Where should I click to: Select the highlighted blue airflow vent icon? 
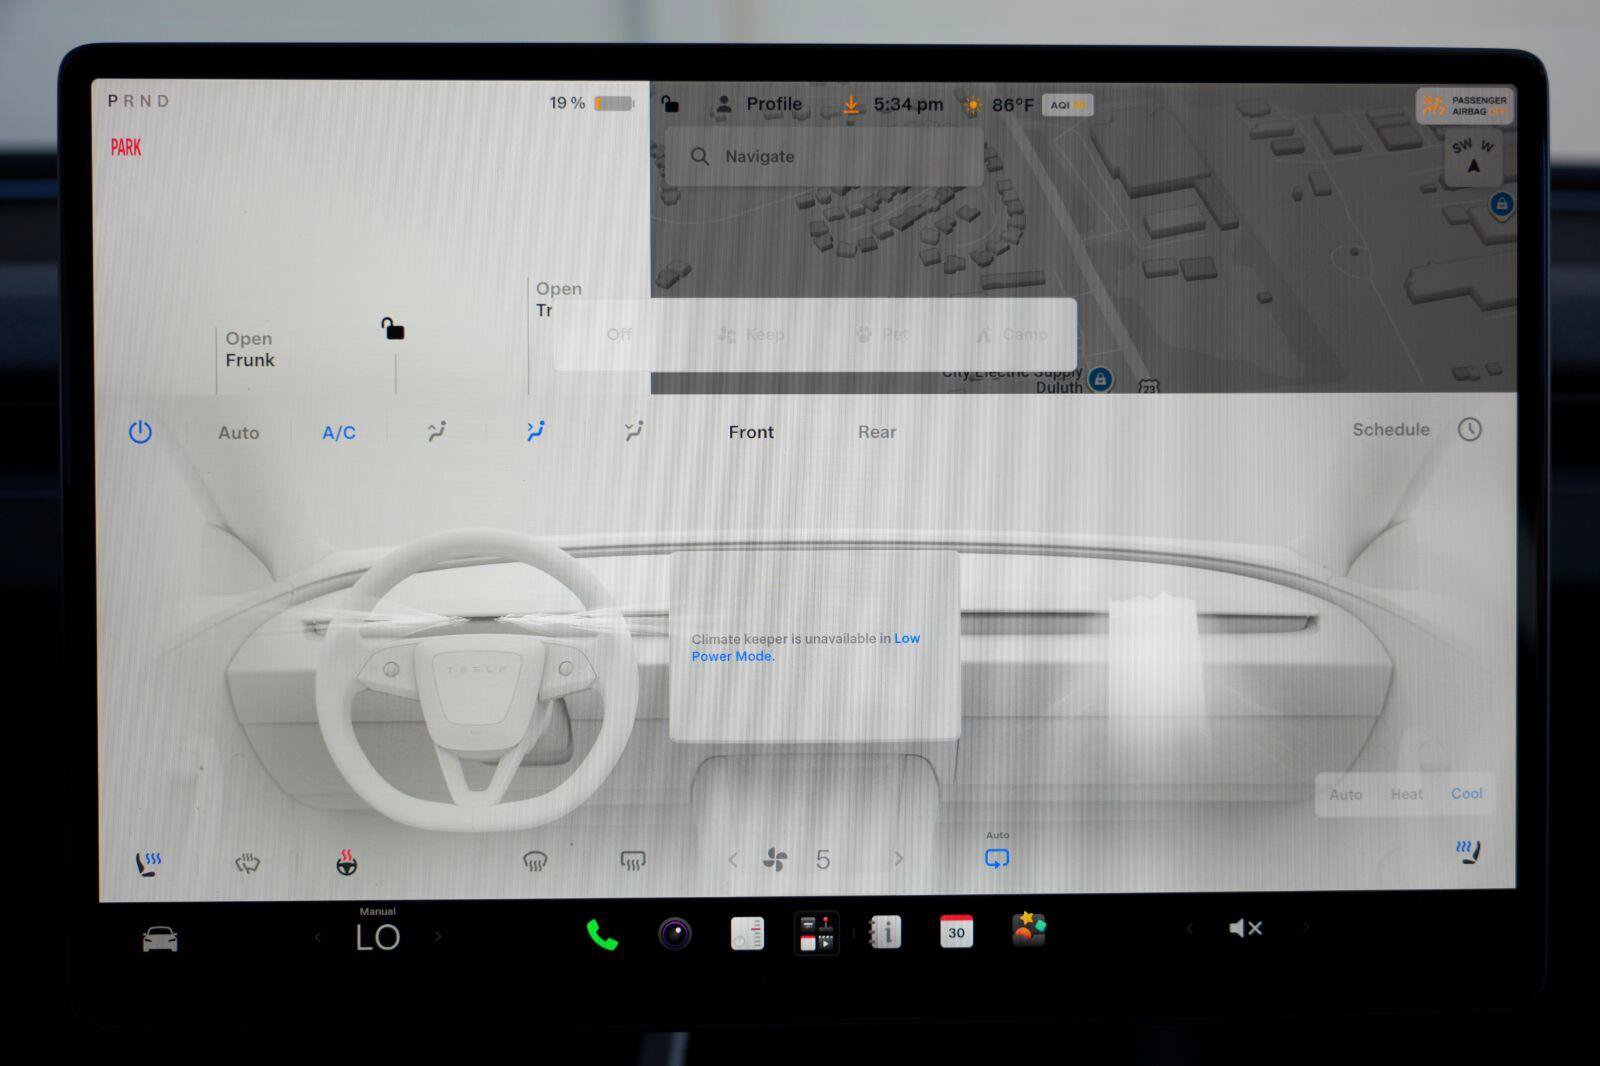(536, 431)
